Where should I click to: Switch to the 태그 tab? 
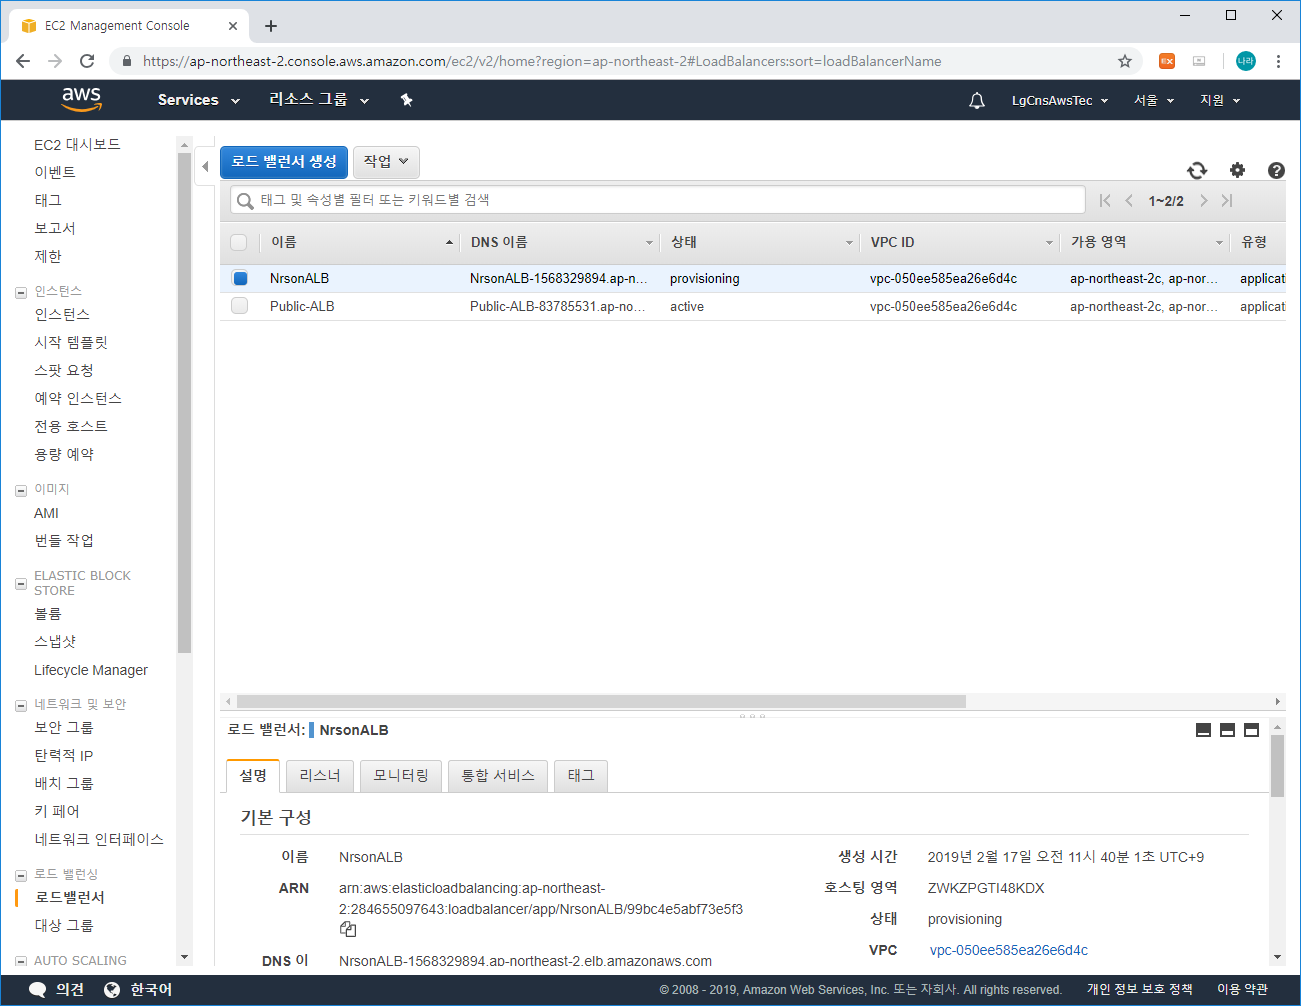point(581,776)
